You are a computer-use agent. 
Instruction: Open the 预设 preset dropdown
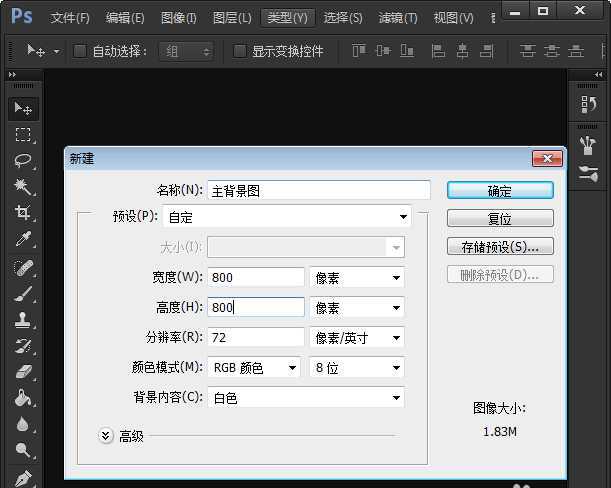(x=288, y=216)
